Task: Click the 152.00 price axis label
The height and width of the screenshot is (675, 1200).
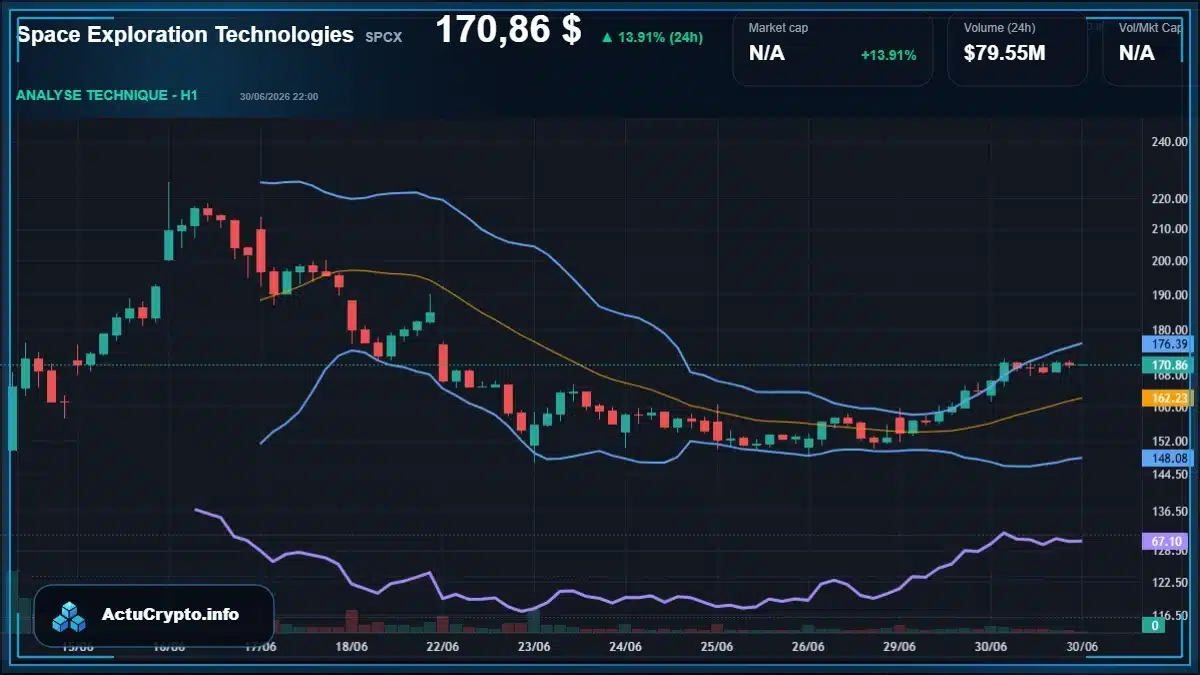Action: [1168, 441]
